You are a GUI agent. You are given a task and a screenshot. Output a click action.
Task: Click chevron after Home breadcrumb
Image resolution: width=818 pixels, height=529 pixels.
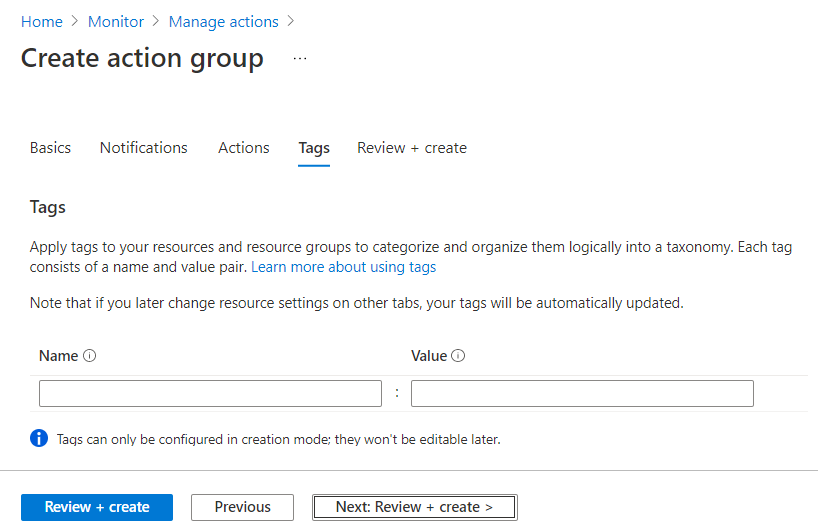pyautogui.click(x=75, y=21)
